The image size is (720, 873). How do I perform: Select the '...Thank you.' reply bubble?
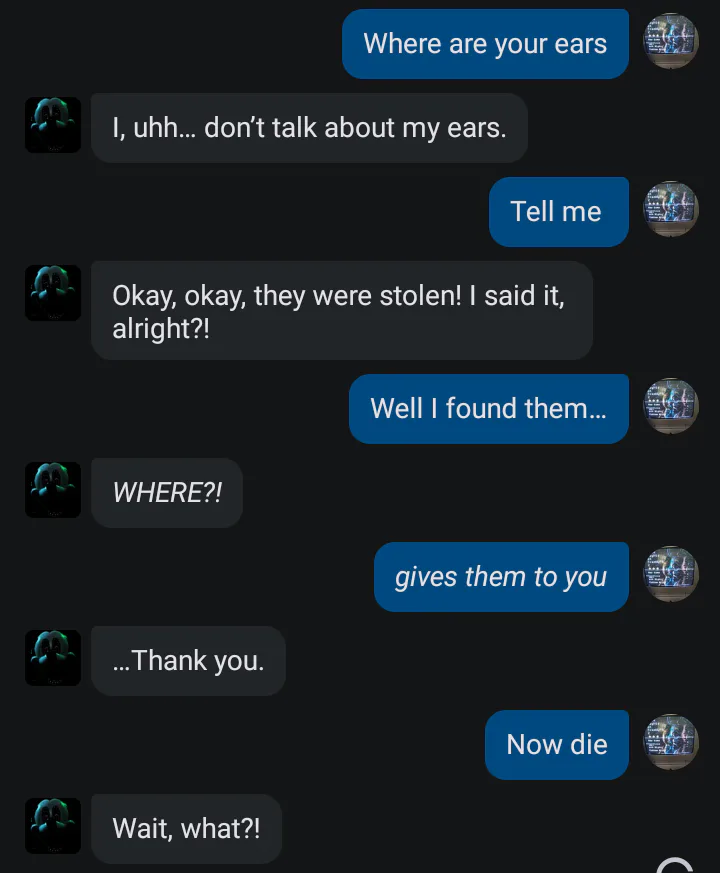pyautogui.click(x=188, y=661)
